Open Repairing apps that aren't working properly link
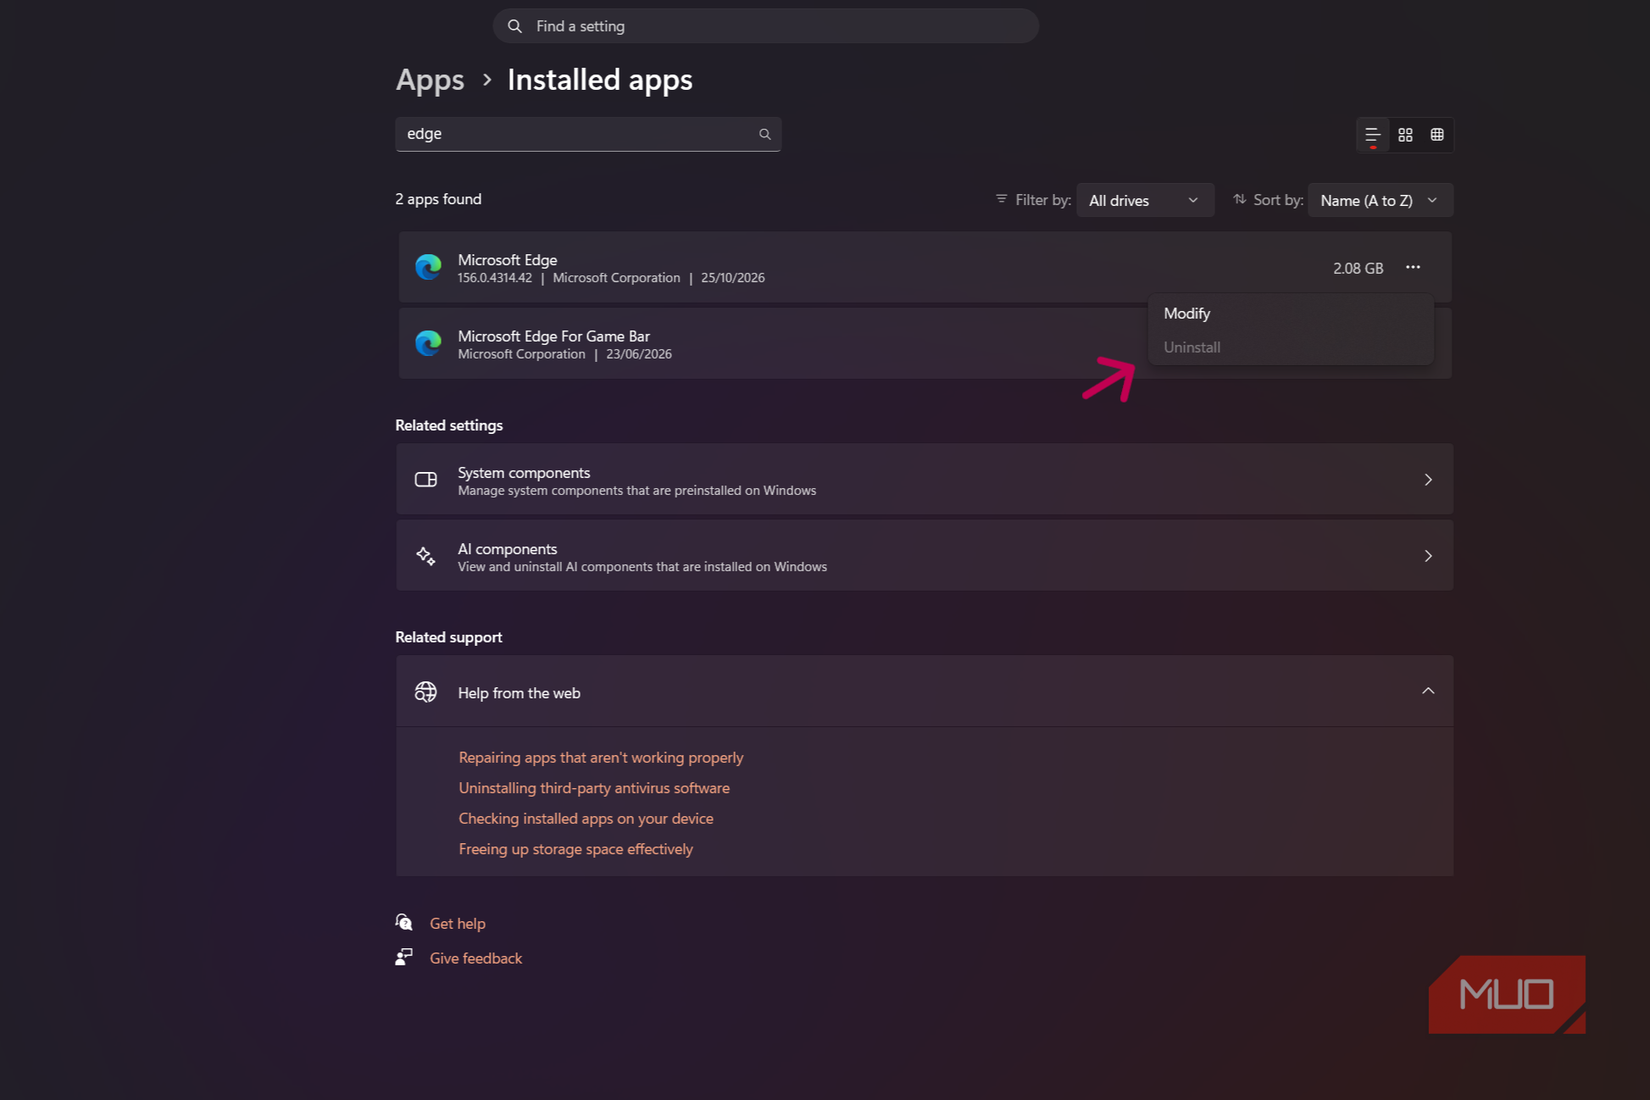Image resolution: width=1650 pixels, height=1100 pixels. click(x=601, y=757)
